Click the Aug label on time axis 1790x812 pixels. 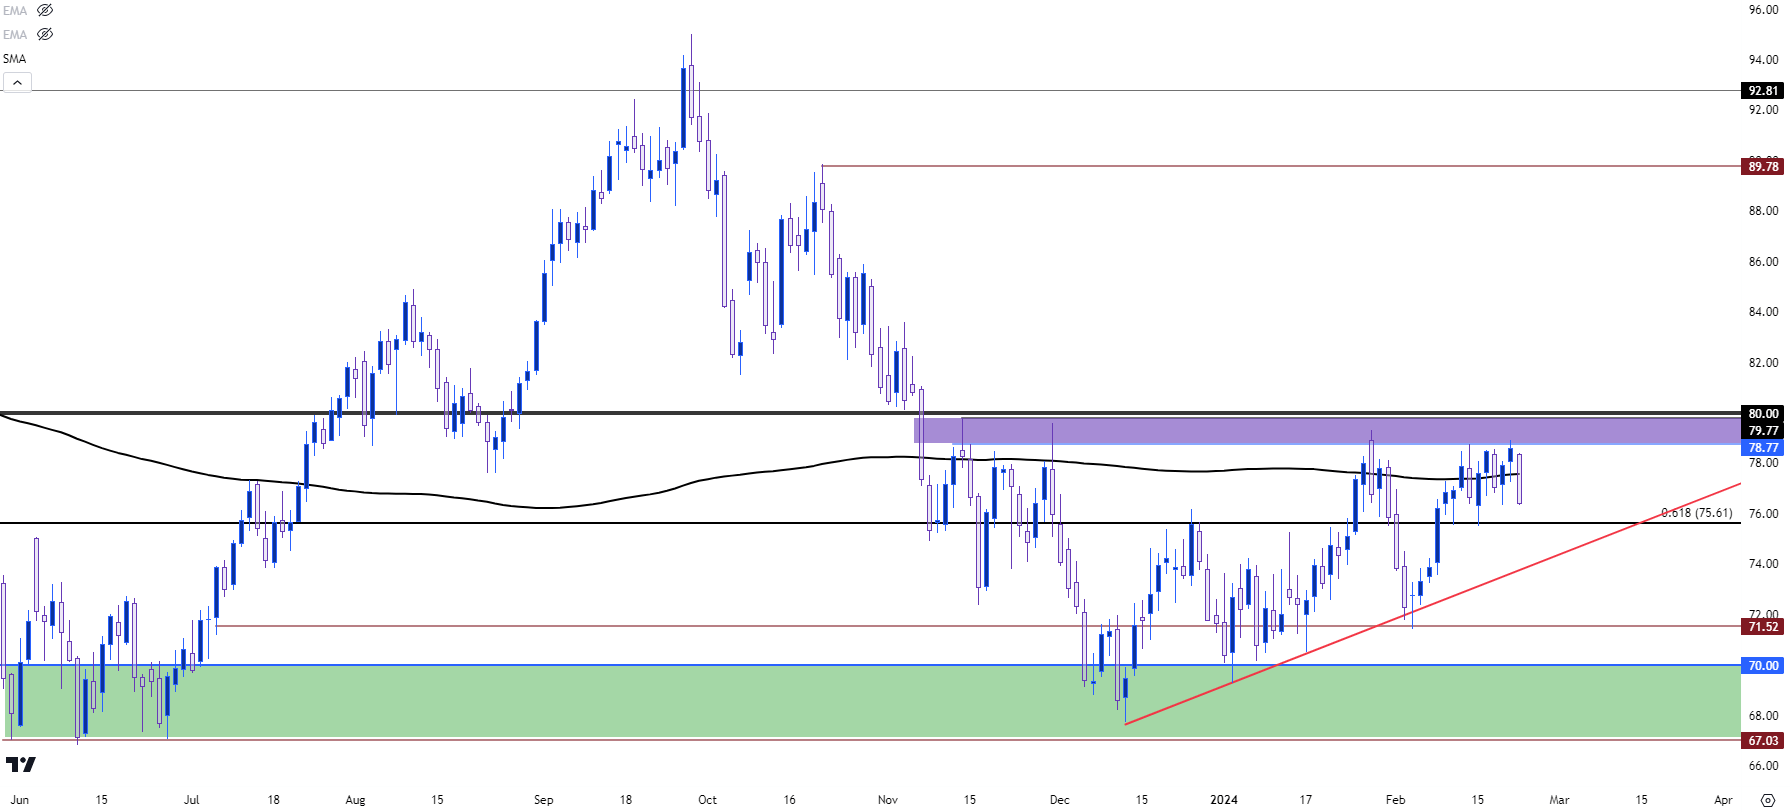click(x=356, y=800)
